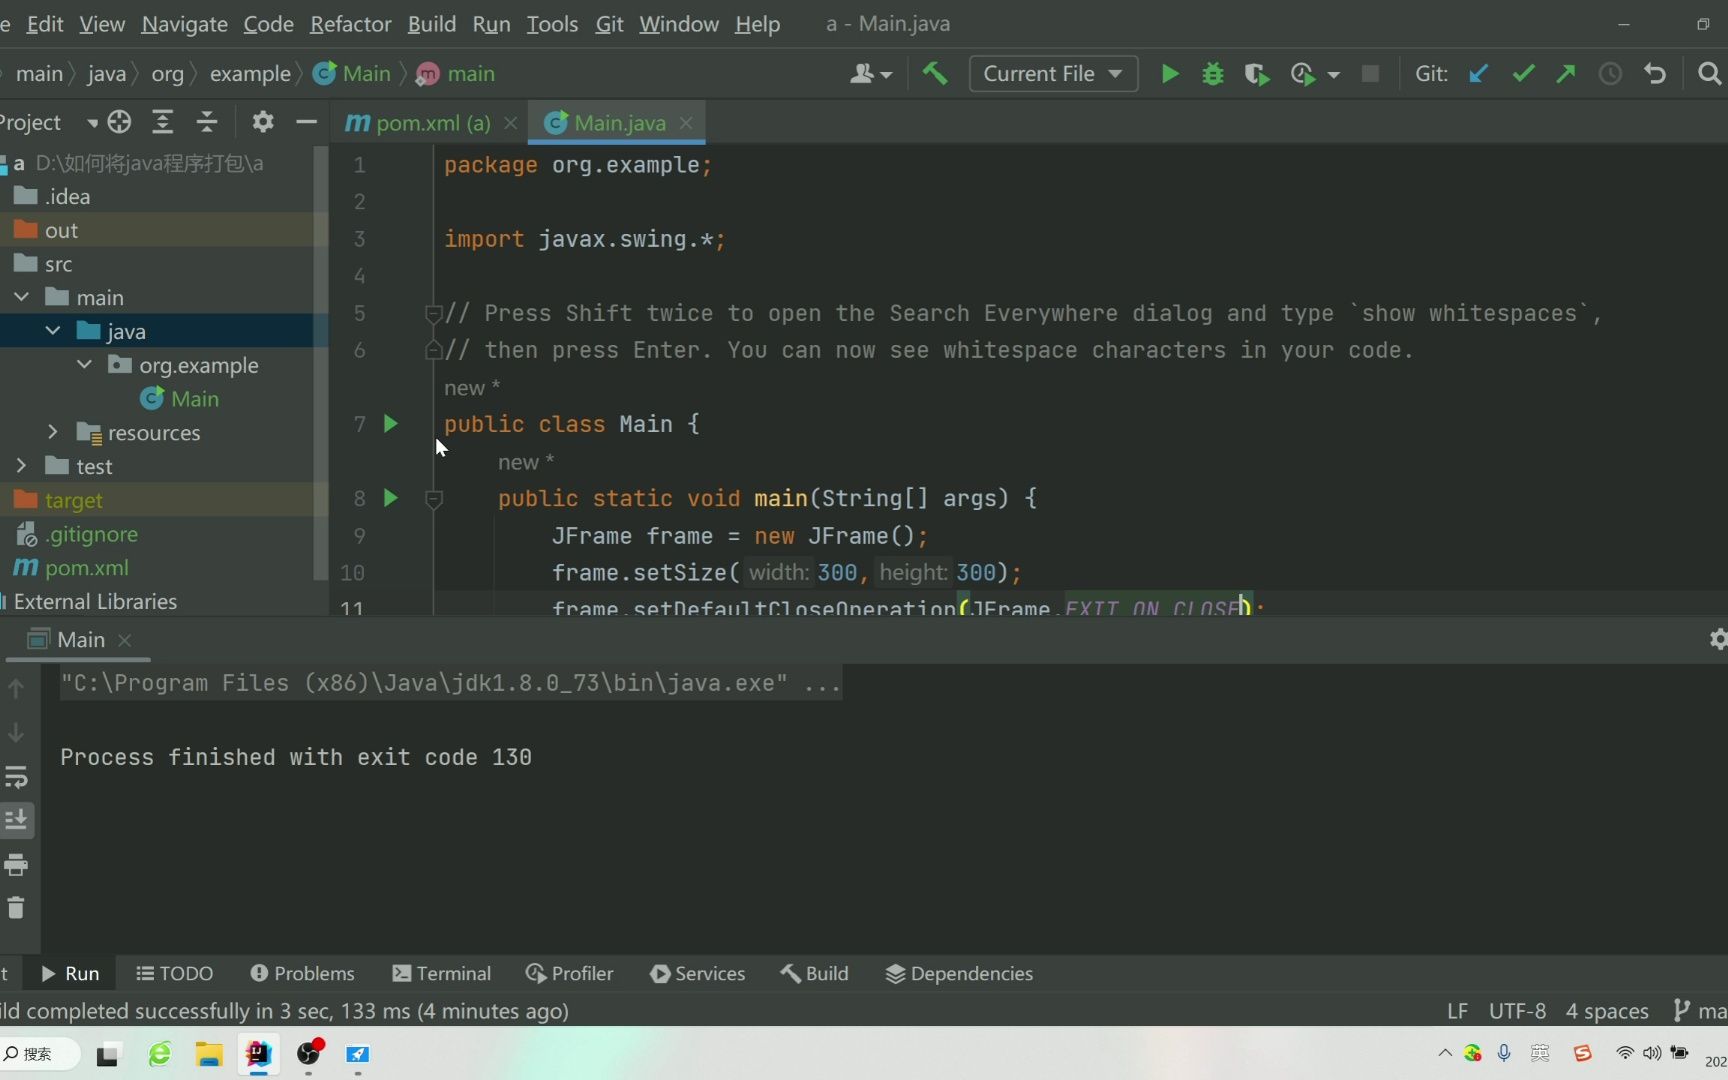This screenshot has width=1728, height=1080.
Task: Expand all in Project panel
Action: tap(162, 122)
